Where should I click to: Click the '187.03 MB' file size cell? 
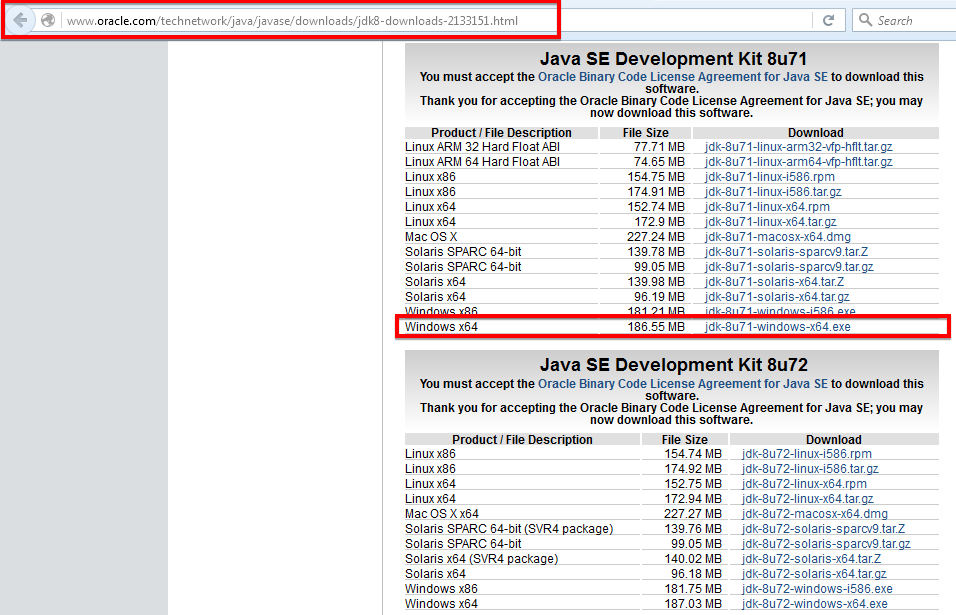click(x=693, y=604)
